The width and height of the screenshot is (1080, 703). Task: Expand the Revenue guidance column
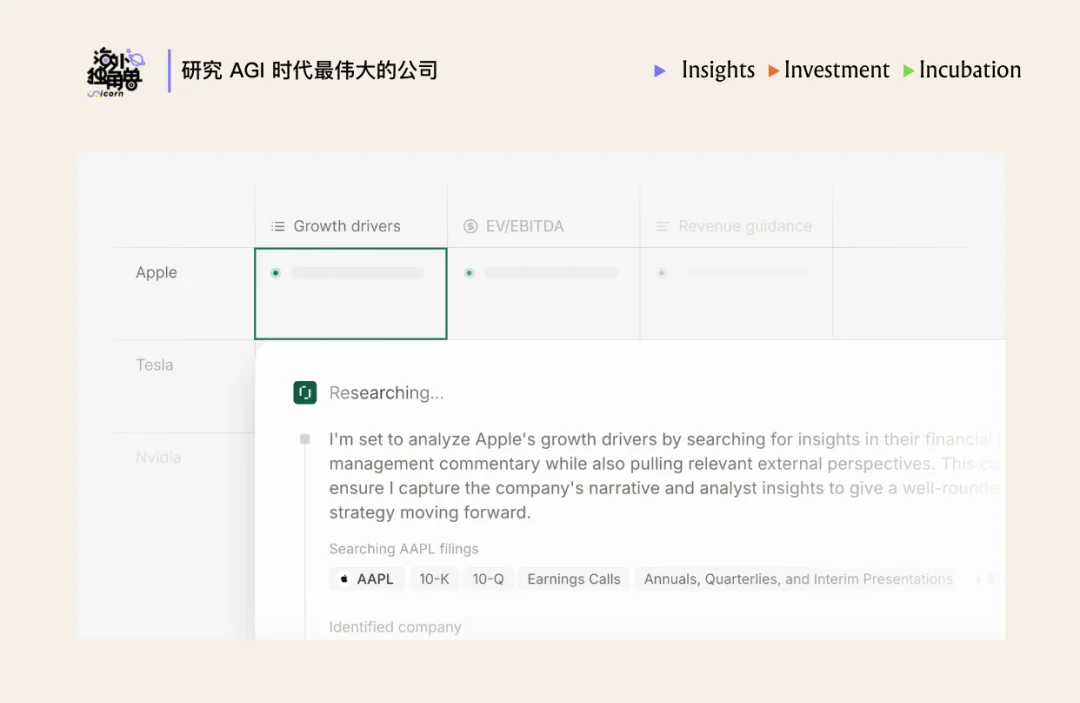746,227
